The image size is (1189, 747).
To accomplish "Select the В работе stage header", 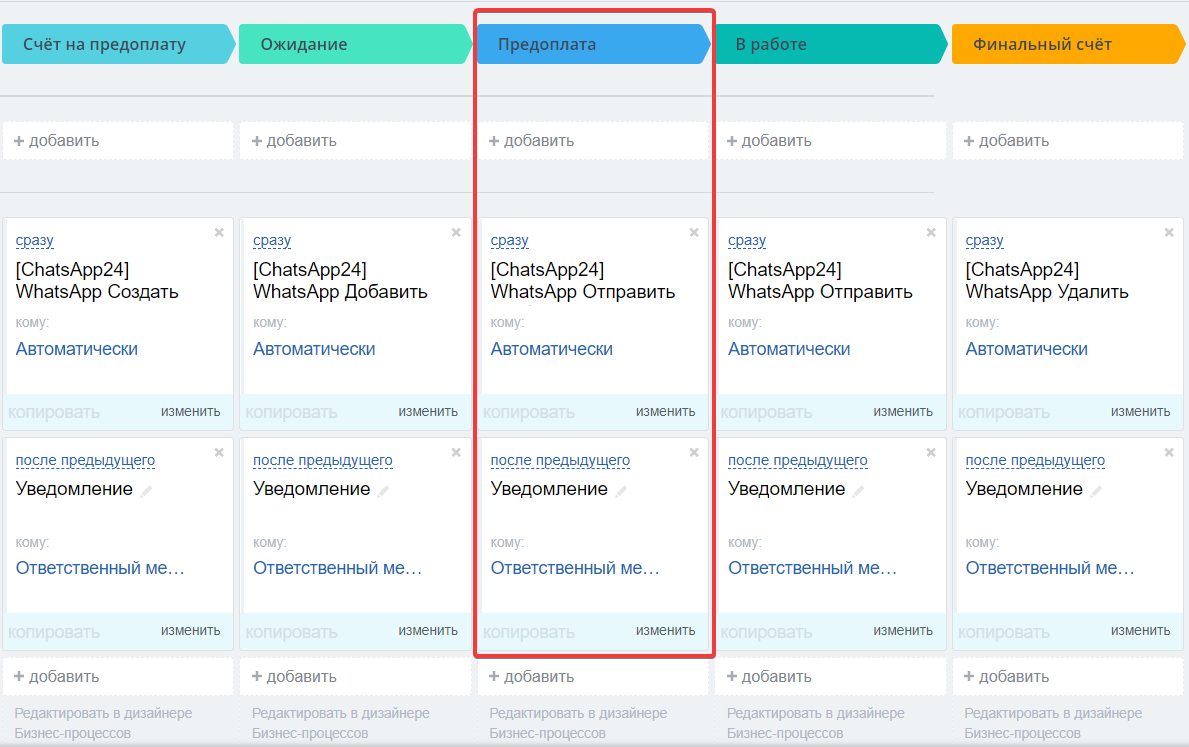I will 828,44.
